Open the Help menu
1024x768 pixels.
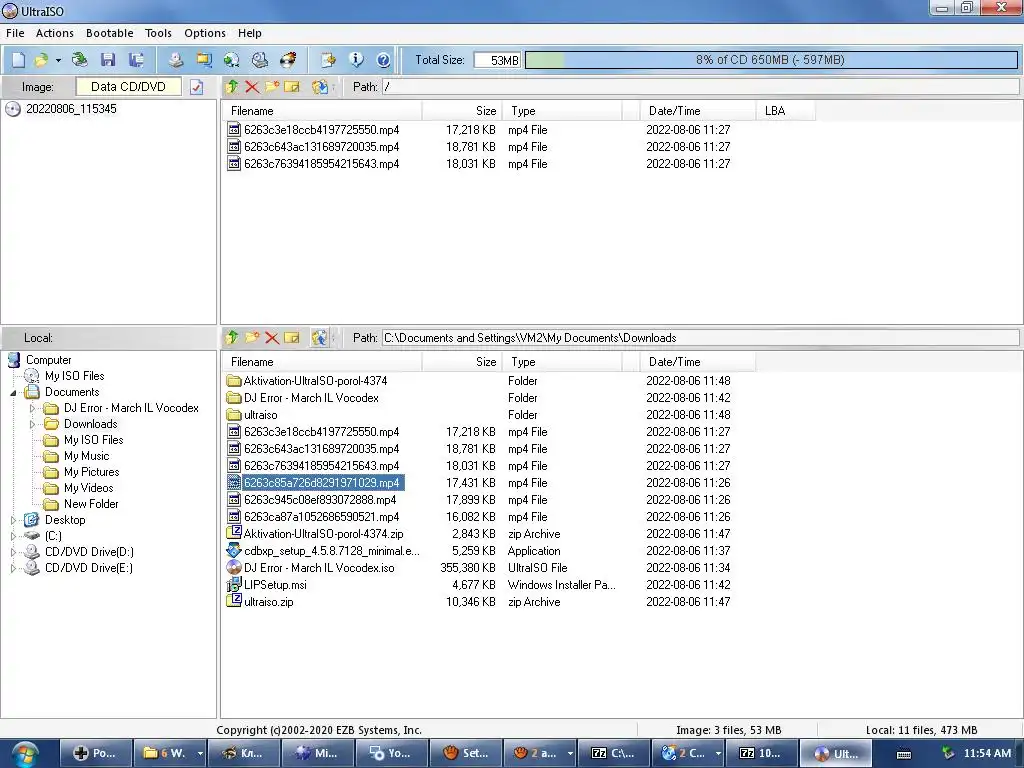[x=249, y=33]
